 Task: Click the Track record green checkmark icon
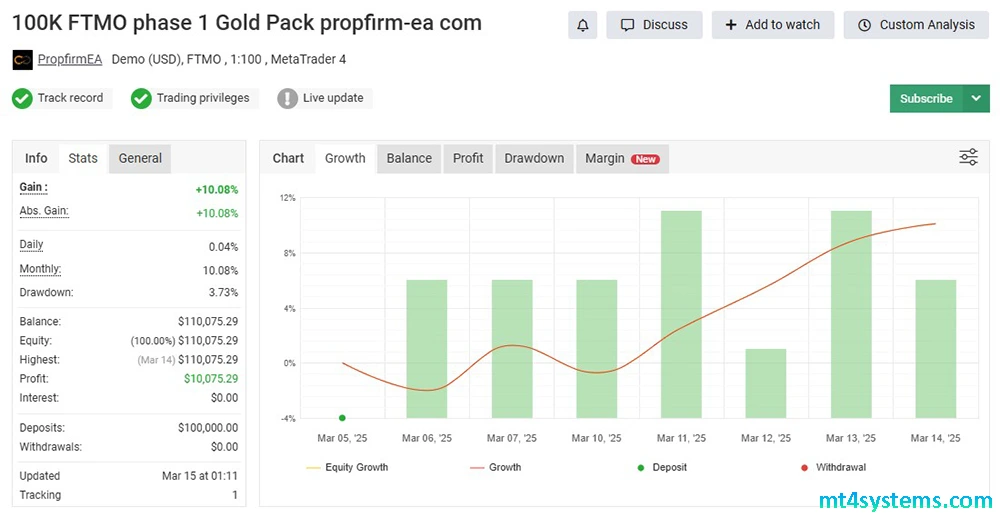tap(22, 98)
